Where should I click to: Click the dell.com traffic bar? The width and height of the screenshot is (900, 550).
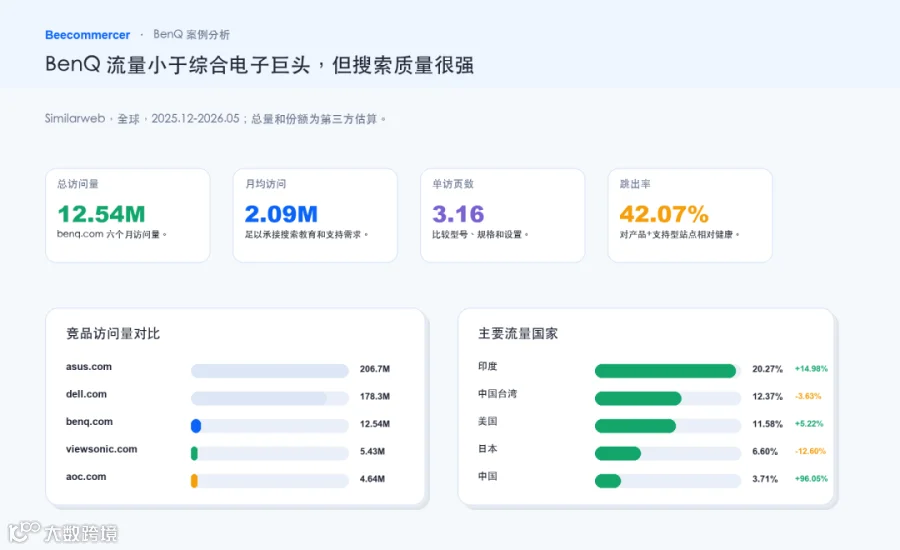coord(259,398)
